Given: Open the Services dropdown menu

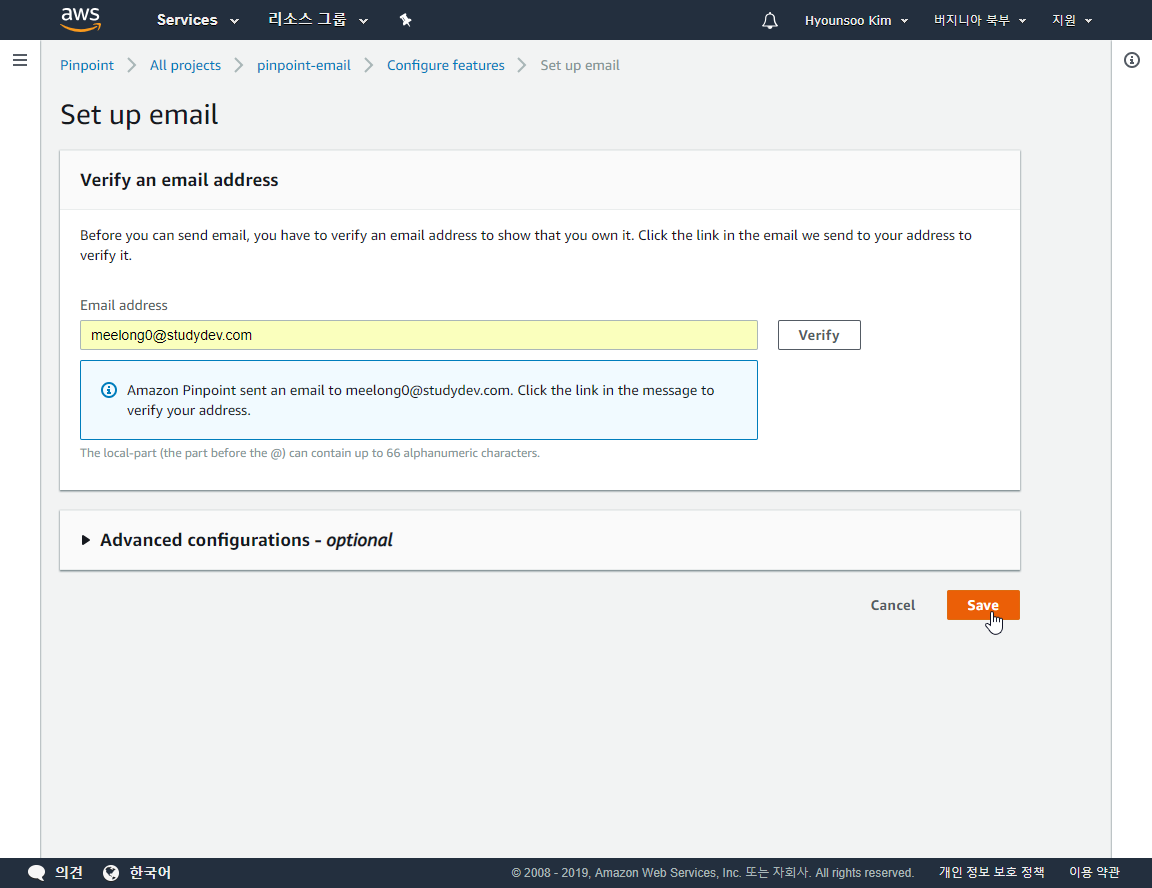Looking at the screenshot, I should pyautogui.click(x=198, y=20).
